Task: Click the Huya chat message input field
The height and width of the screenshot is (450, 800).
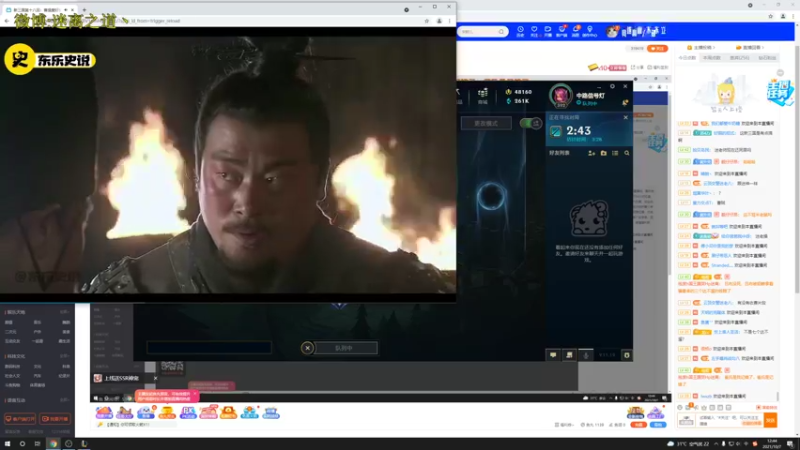Action: pyautogui.click(x=729, y=420)
